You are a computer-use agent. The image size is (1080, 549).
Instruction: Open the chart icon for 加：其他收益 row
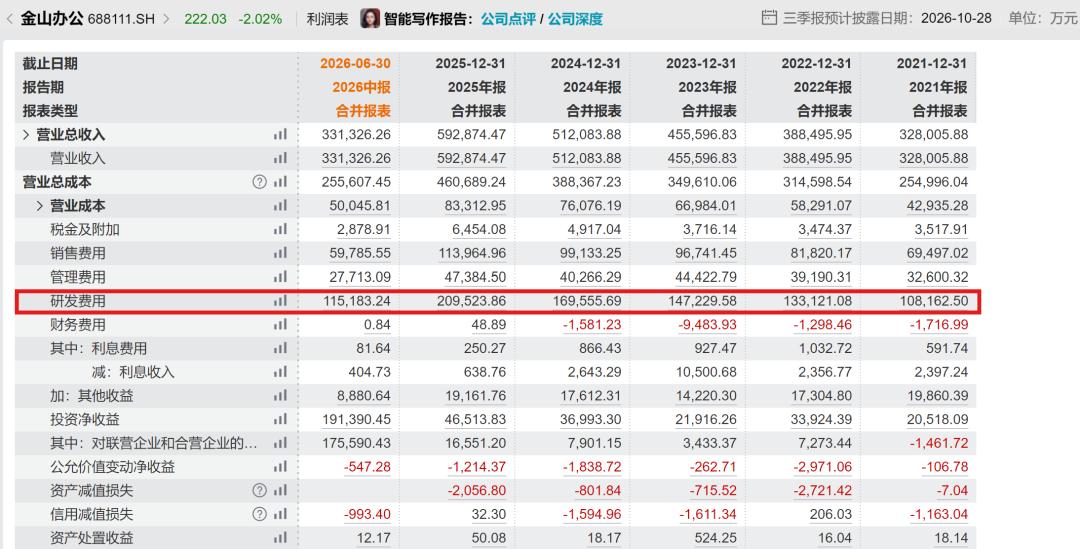click(x=280, y=395)
